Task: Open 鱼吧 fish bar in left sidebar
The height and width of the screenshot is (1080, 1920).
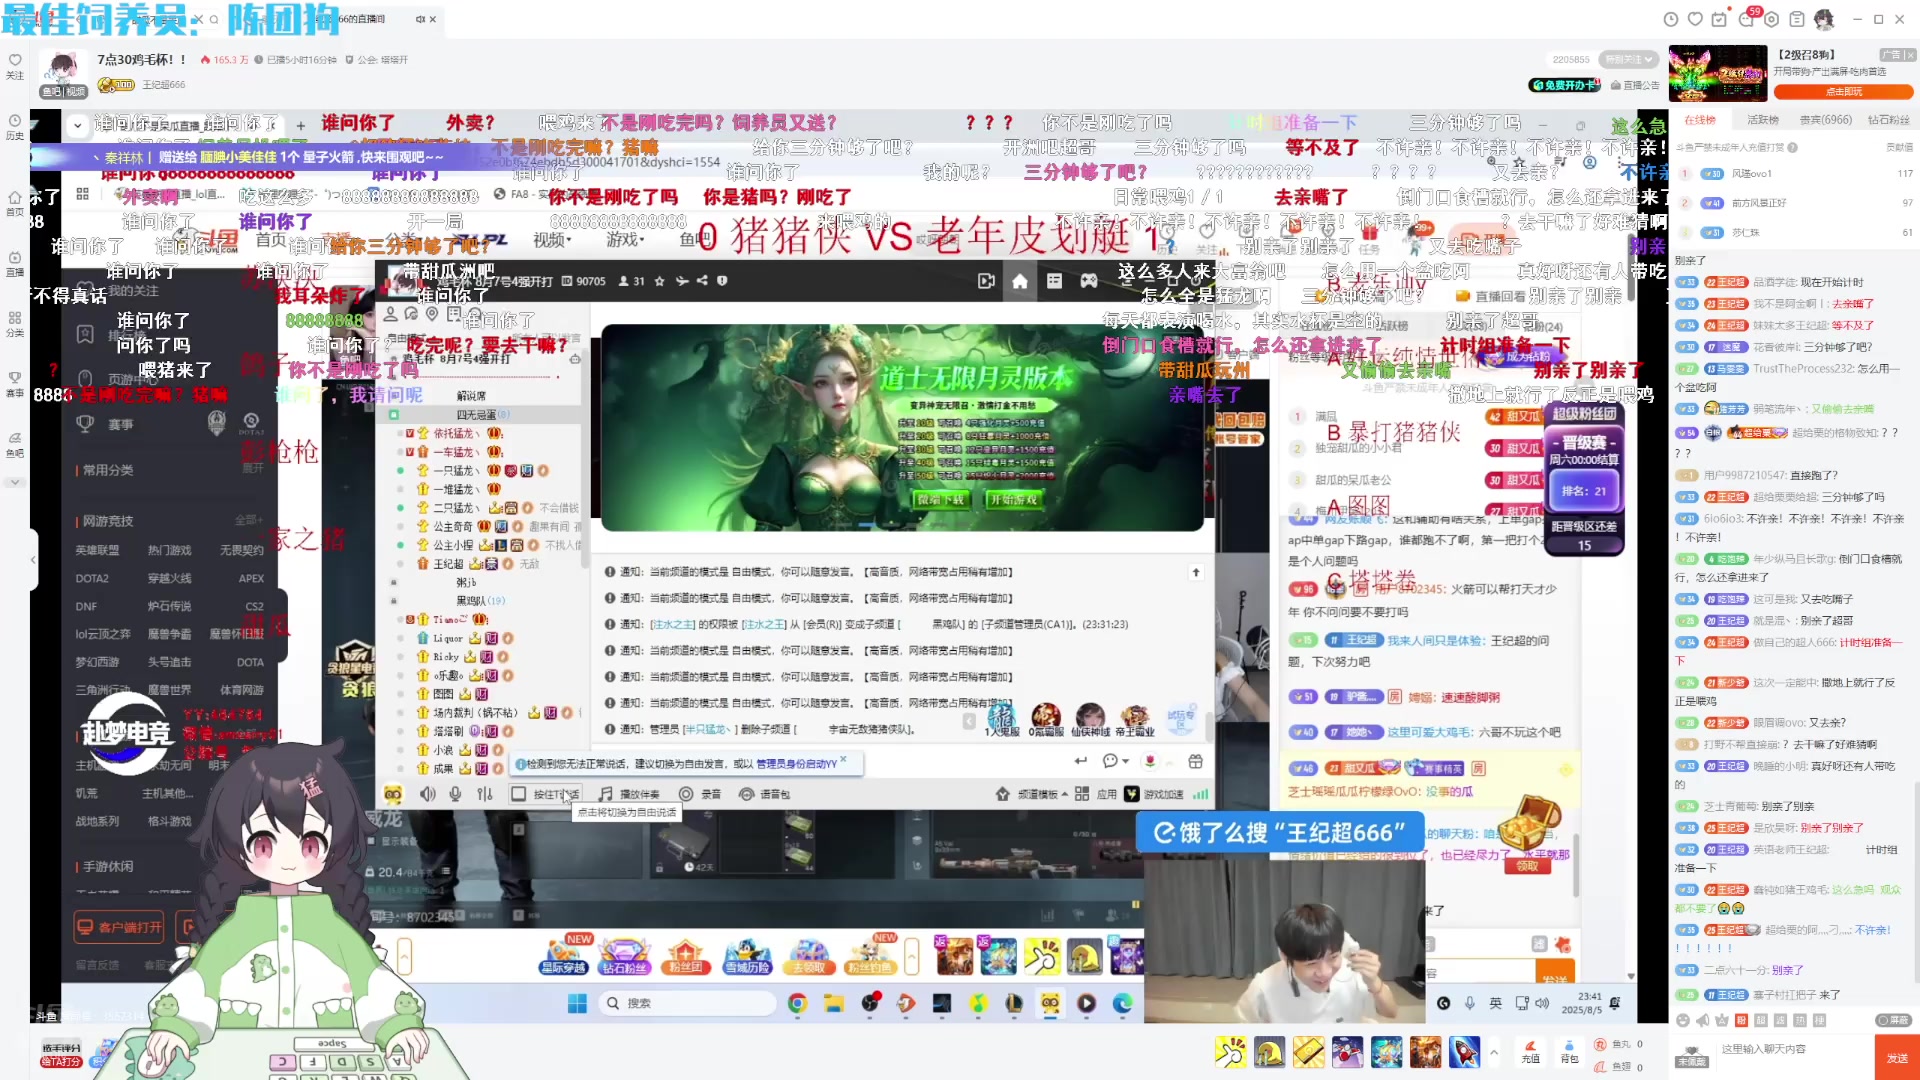Action: pyautogui.click(x=15, y=444)
